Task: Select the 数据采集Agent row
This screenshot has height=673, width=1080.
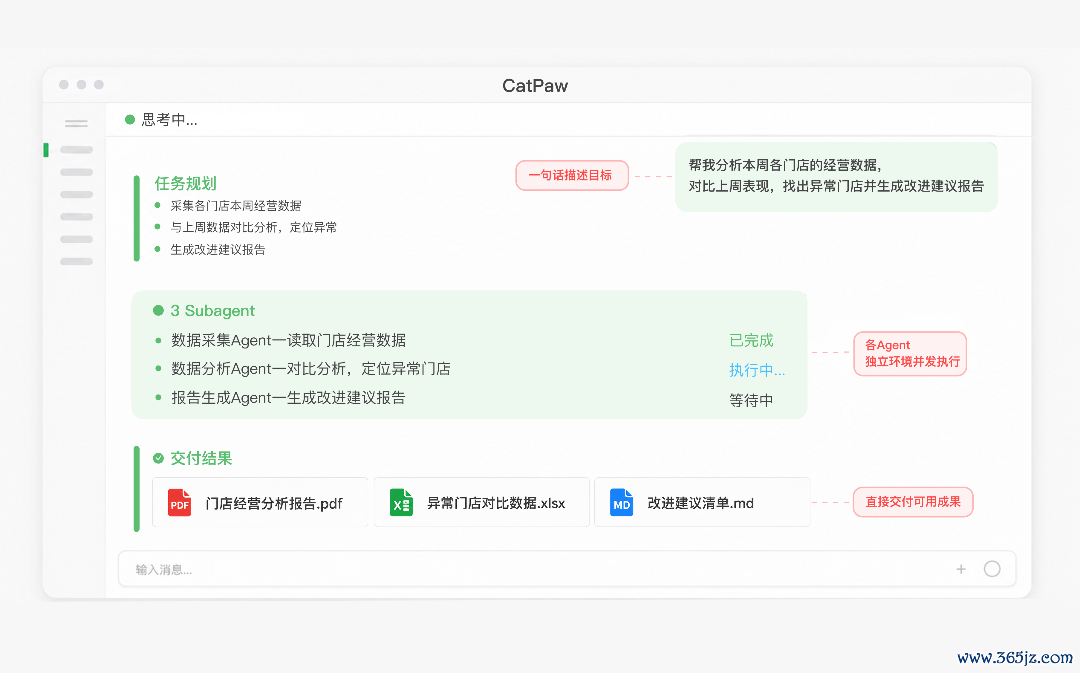Action: [x=289, y=340]
